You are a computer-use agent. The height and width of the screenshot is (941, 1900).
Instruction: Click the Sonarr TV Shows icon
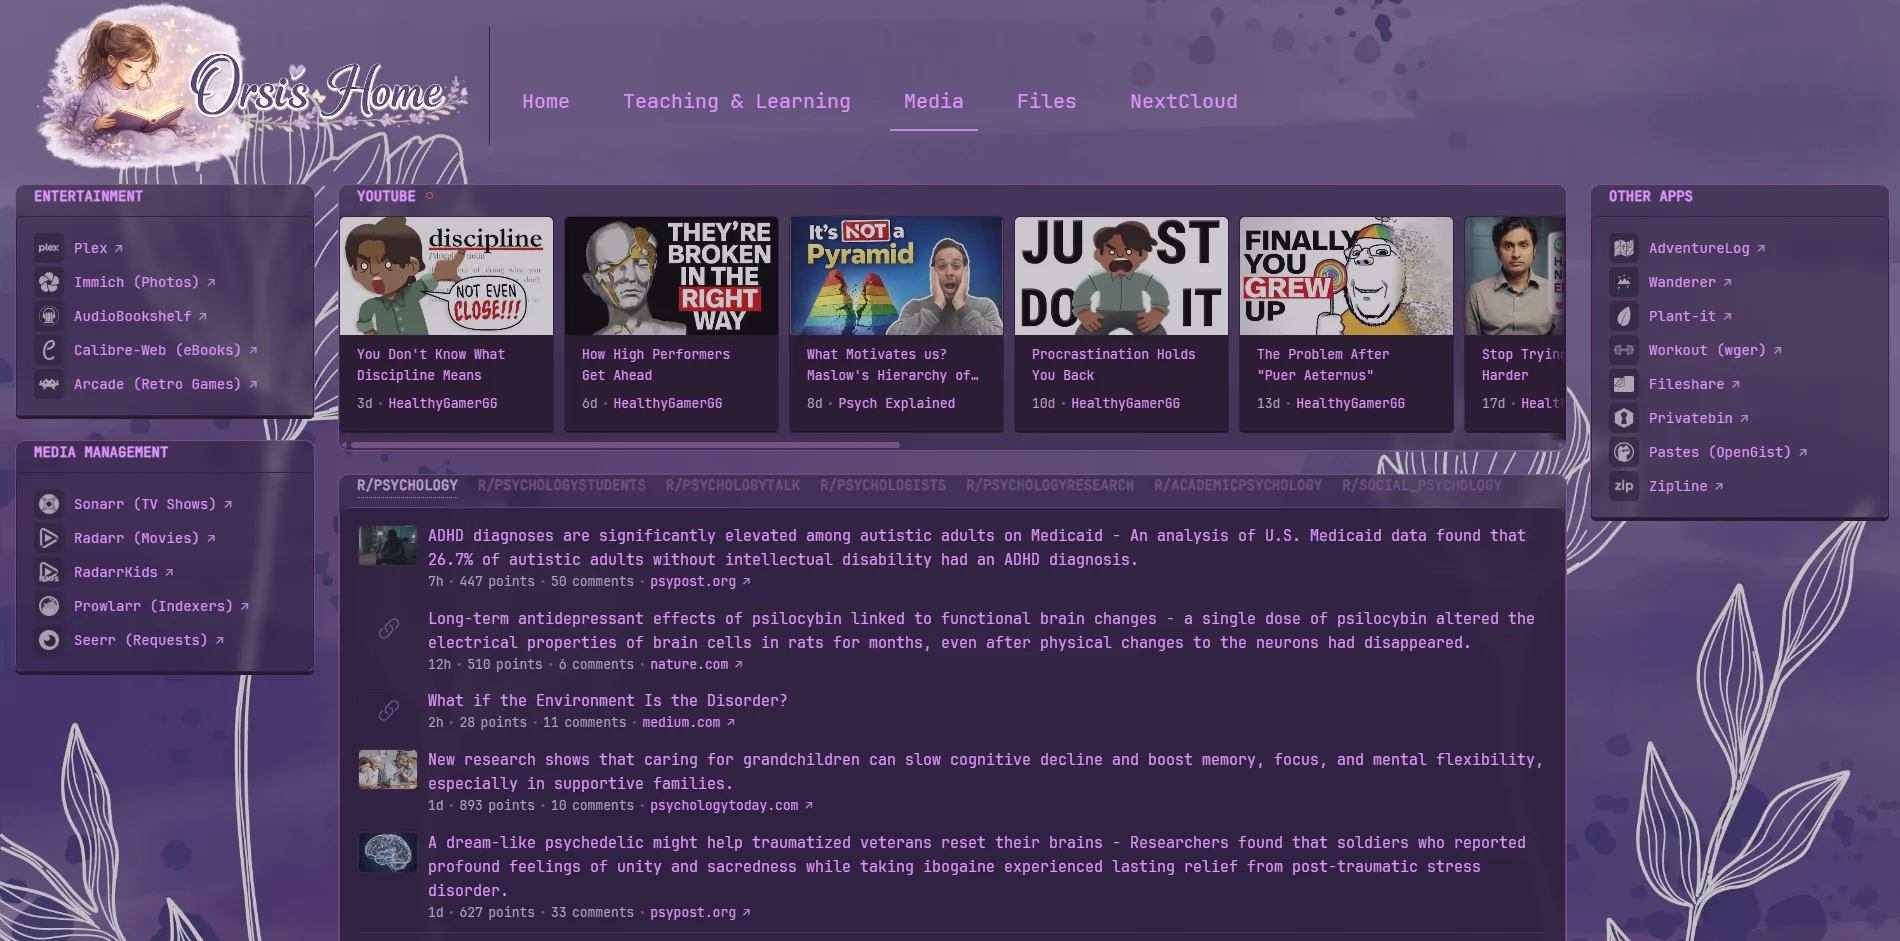48,504
